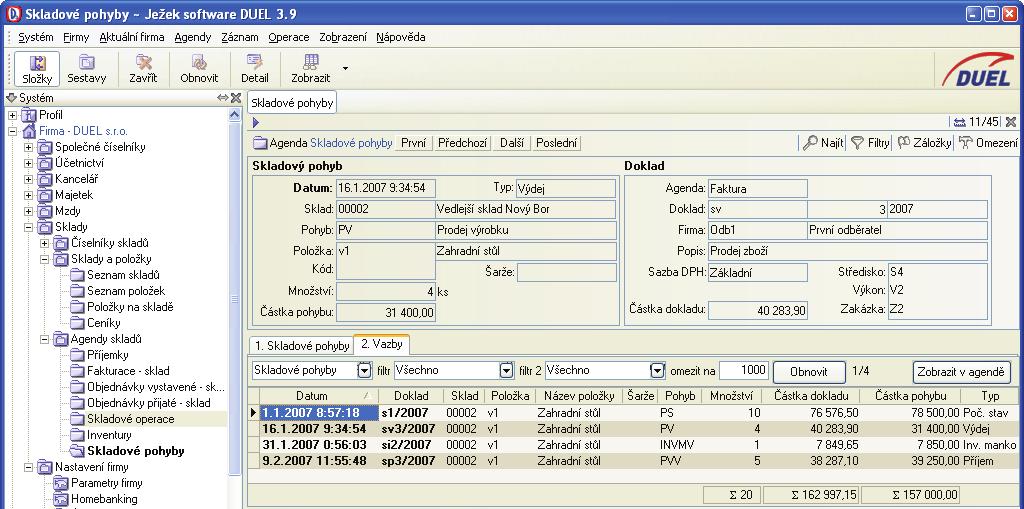Go to Poslední record
The height and width of the screenshot is (509, 1024).
tap(556, 143)
